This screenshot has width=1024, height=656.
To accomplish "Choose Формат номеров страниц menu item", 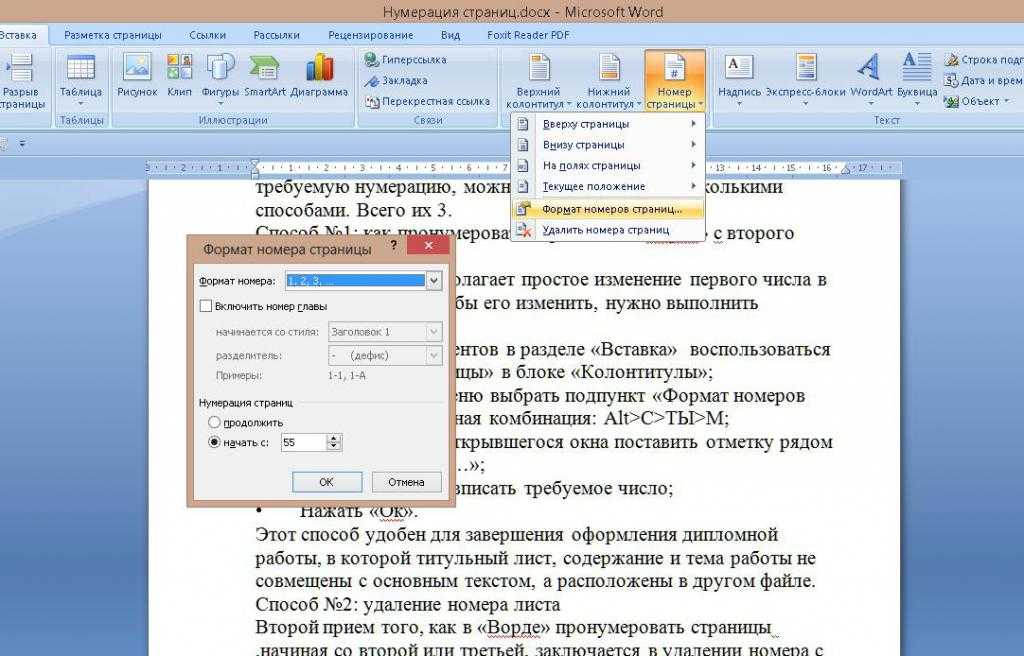I will pos(608,209).
